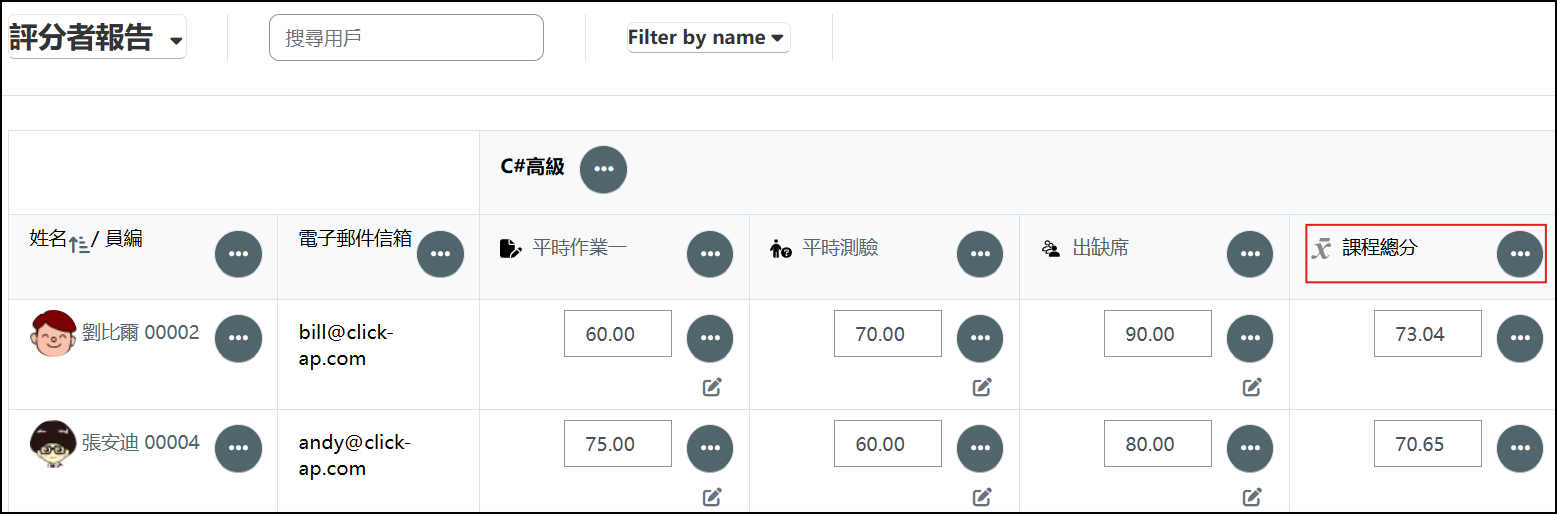Click the 員編 column header text
This screenshot has height=514, width=1557.
click(x=123, y=239)
